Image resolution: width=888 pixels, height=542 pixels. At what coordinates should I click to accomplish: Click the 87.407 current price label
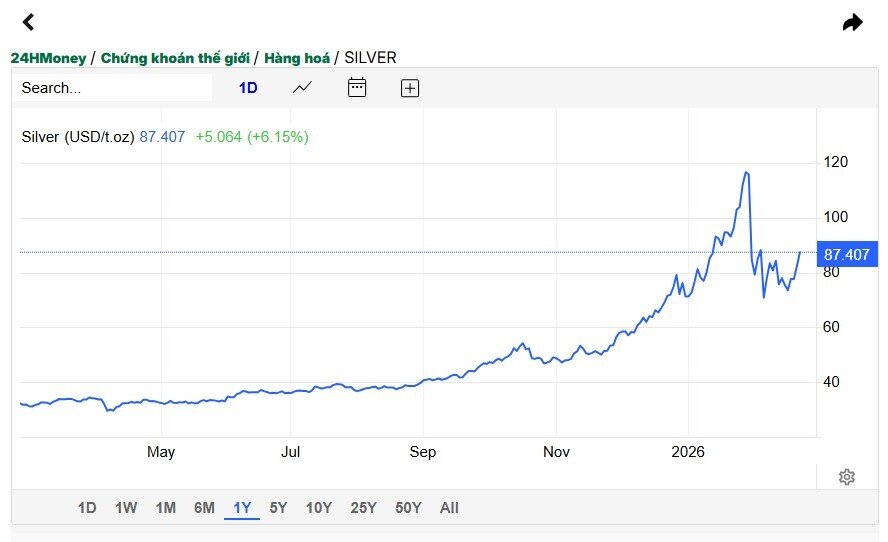tap(847, 254)
